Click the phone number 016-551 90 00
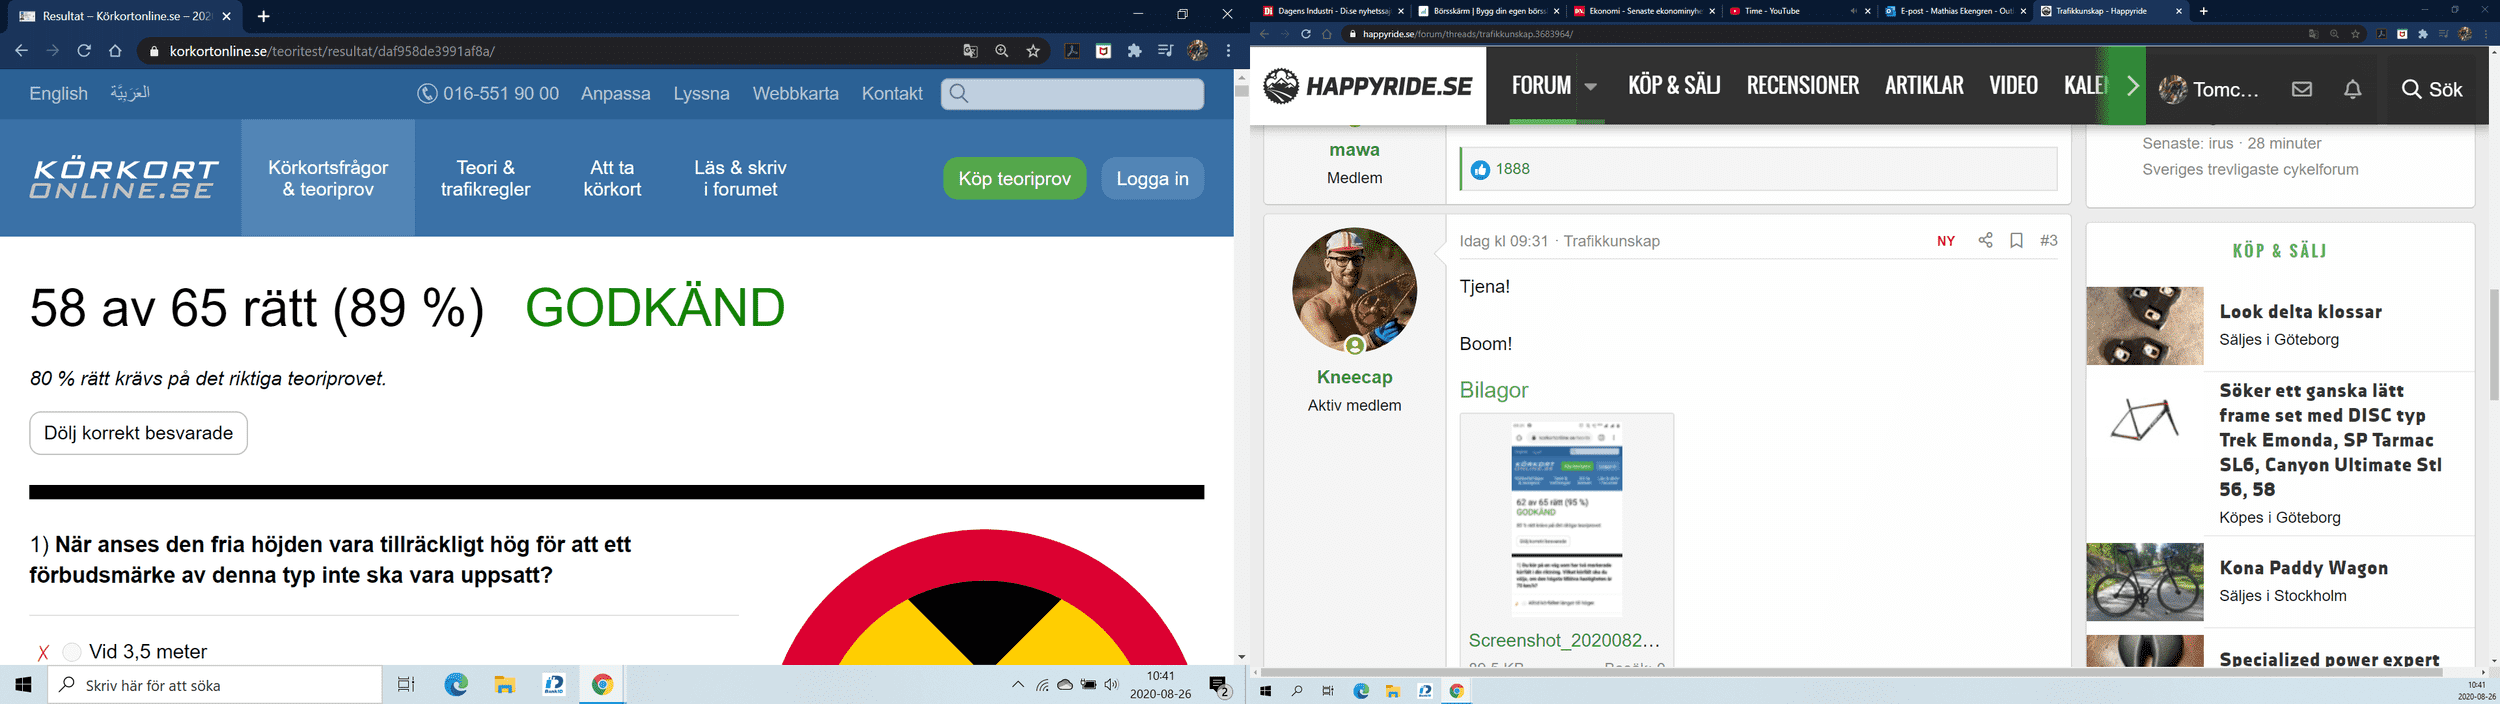Image resolution: width=2500 pixels, height=704 pixels. 488,93
